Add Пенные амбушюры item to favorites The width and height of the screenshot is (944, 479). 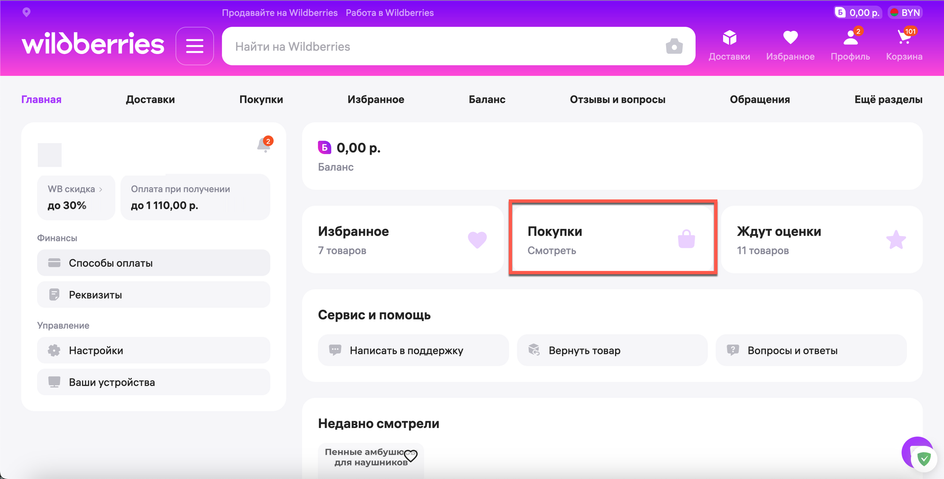410,456
